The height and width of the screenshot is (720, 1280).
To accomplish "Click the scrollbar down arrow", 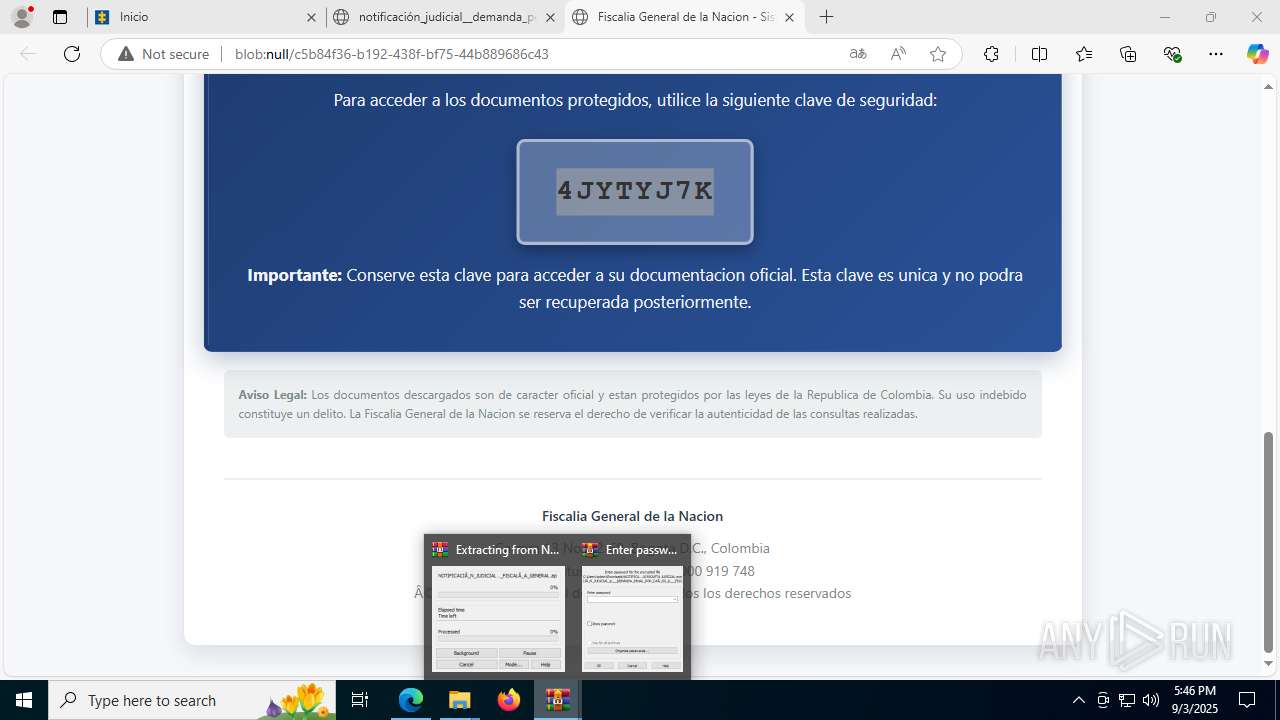I will click(1269, 663).
